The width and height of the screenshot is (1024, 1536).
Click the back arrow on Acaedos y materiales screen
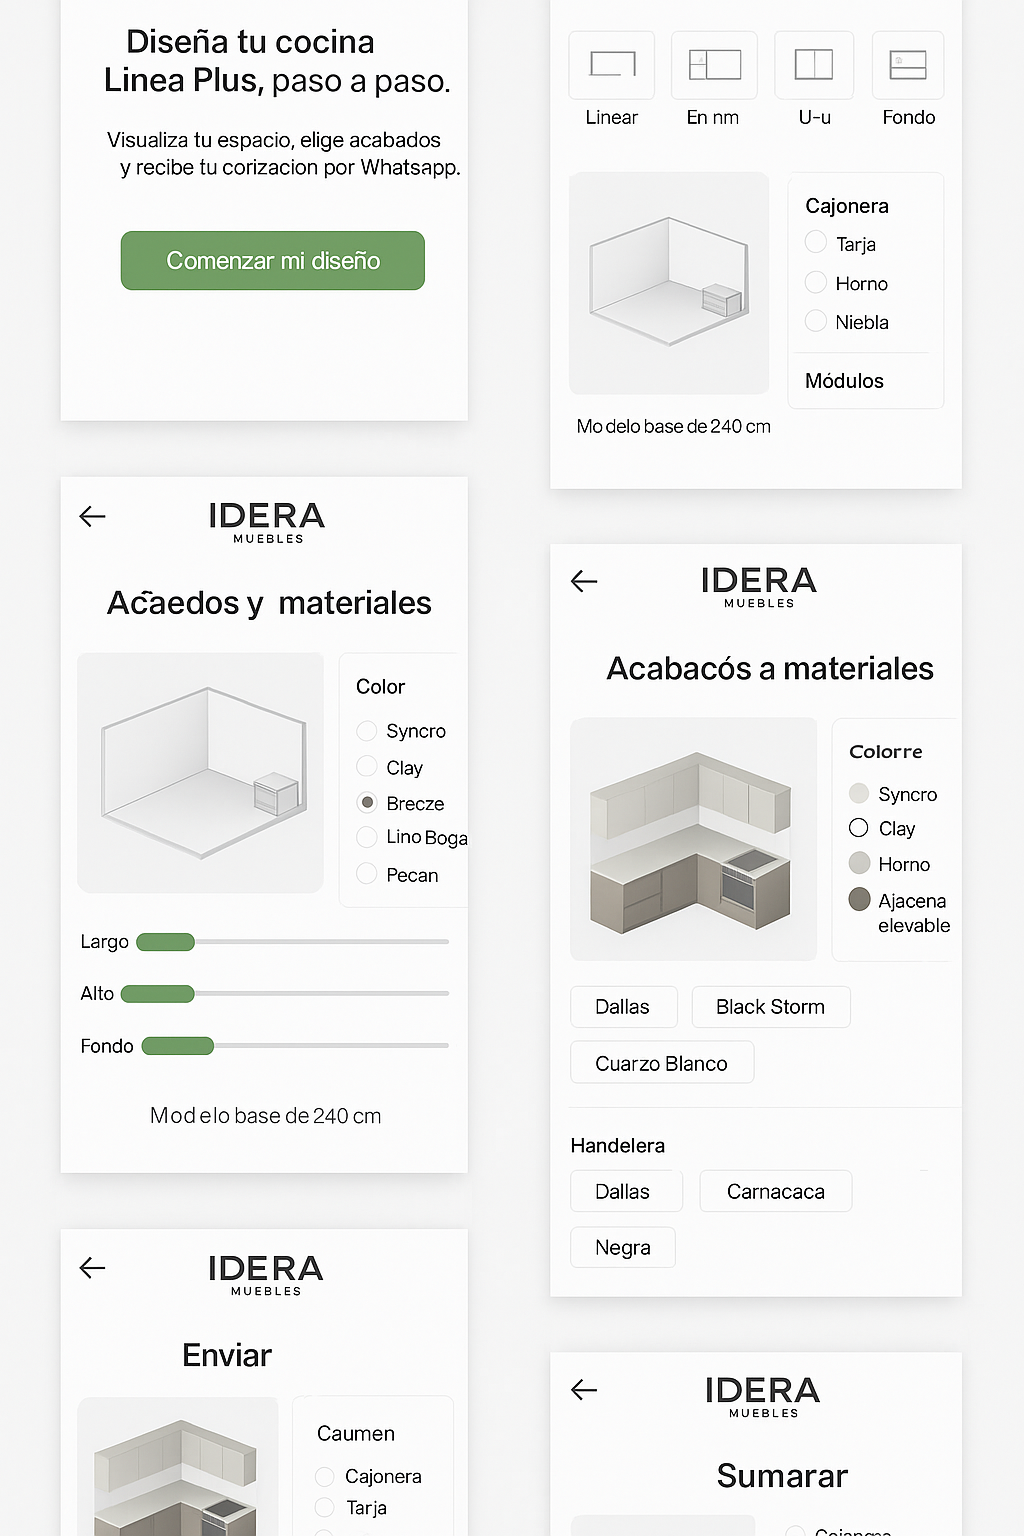coord(91,516)
